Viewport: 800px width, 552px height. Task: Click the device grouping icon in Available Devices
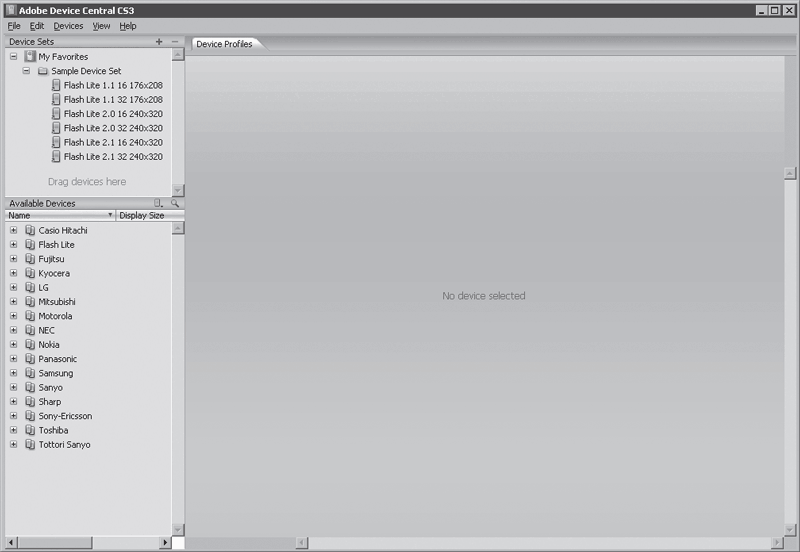point(159,203)
